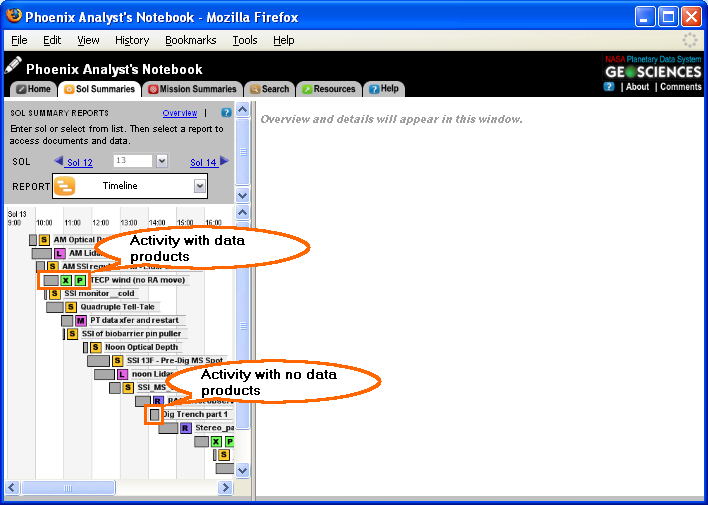Click the R icon beside Stereo activity

[186, 428]
